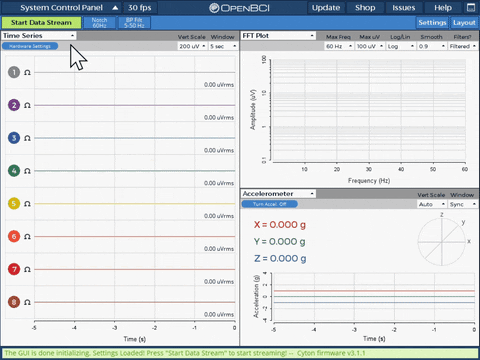Open the Max Freq 60 Hz dropdown
Screen dimensions: 480x360
click(339, 46)
